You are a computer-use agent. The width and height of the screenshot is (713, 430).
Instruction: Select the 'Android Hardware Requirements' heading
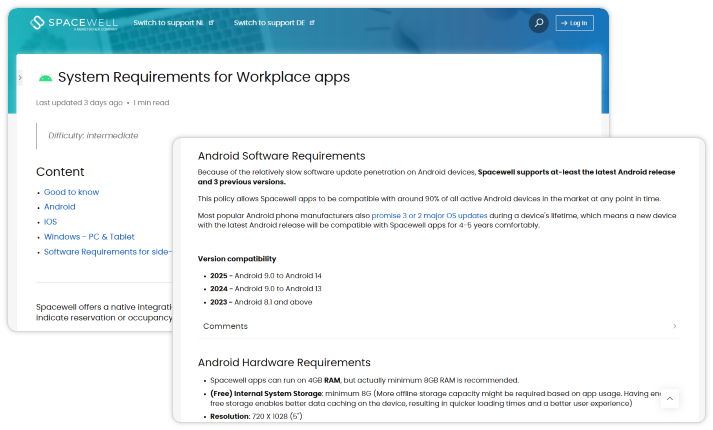[284, 362]
